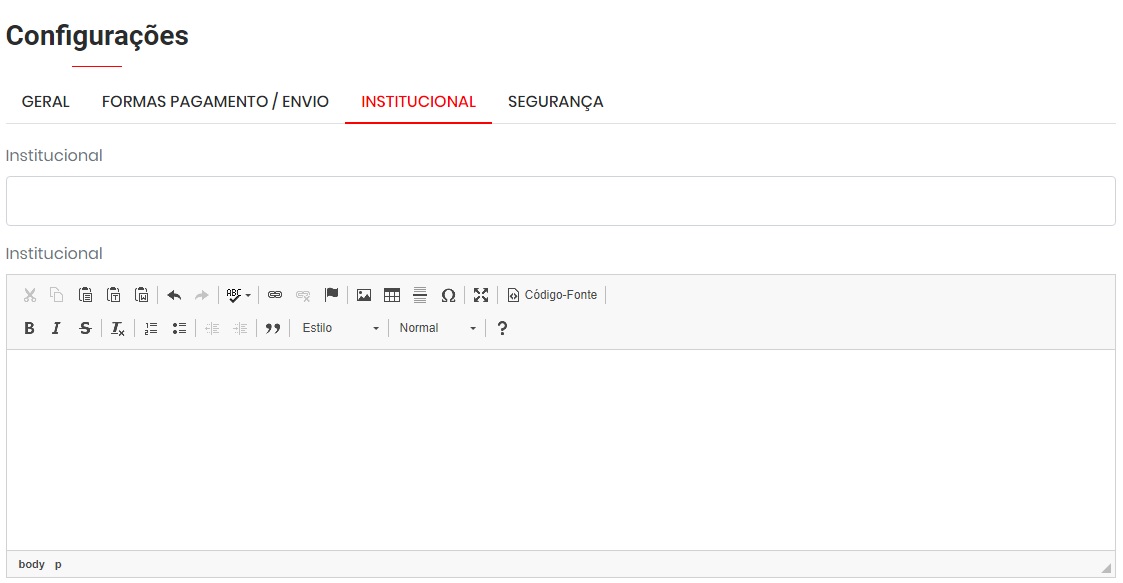Expand the Normal paragraph format dropdown

point(437,328)
